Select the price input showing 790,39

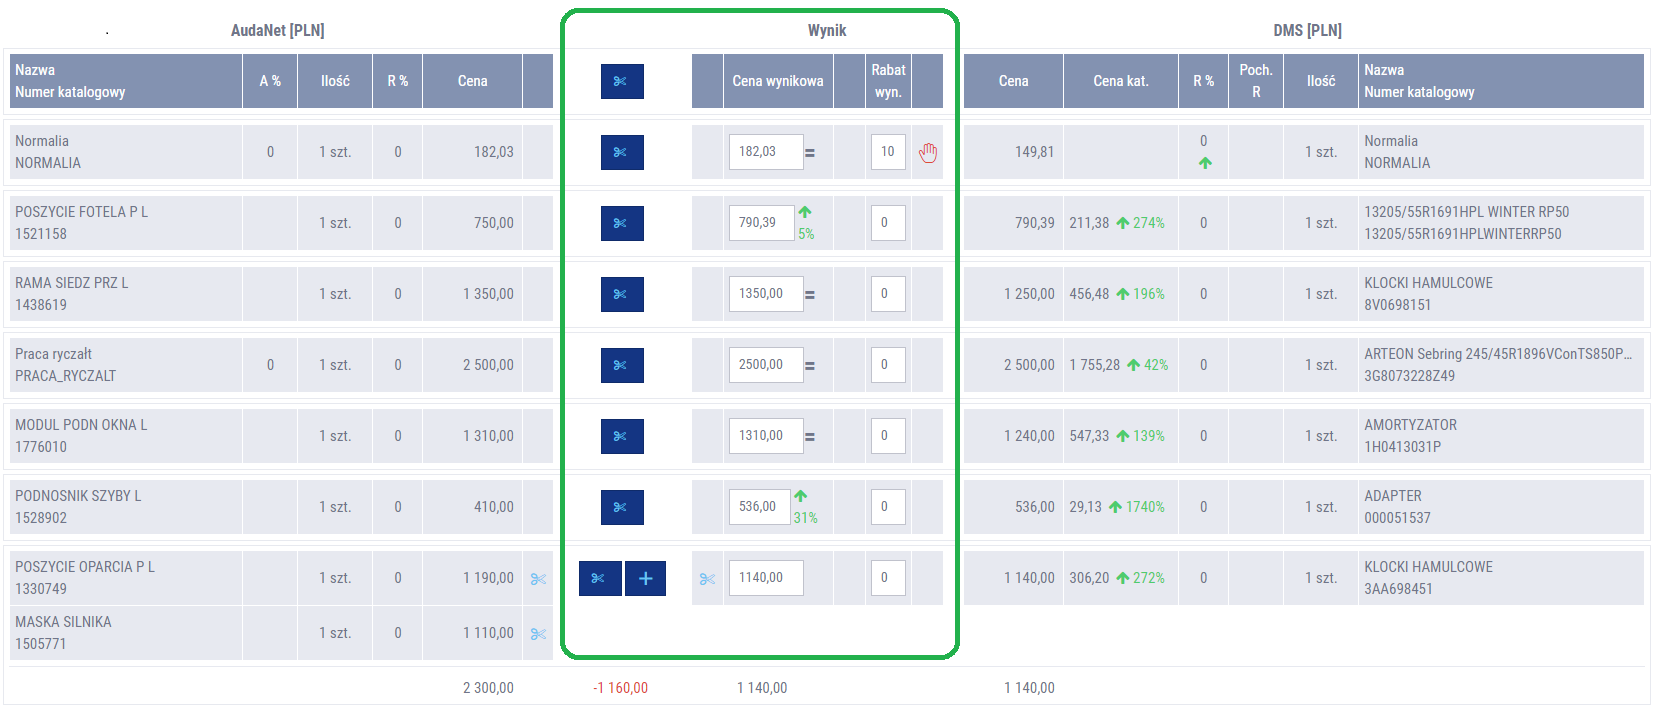pyautogui.click(x=761, y=223)
